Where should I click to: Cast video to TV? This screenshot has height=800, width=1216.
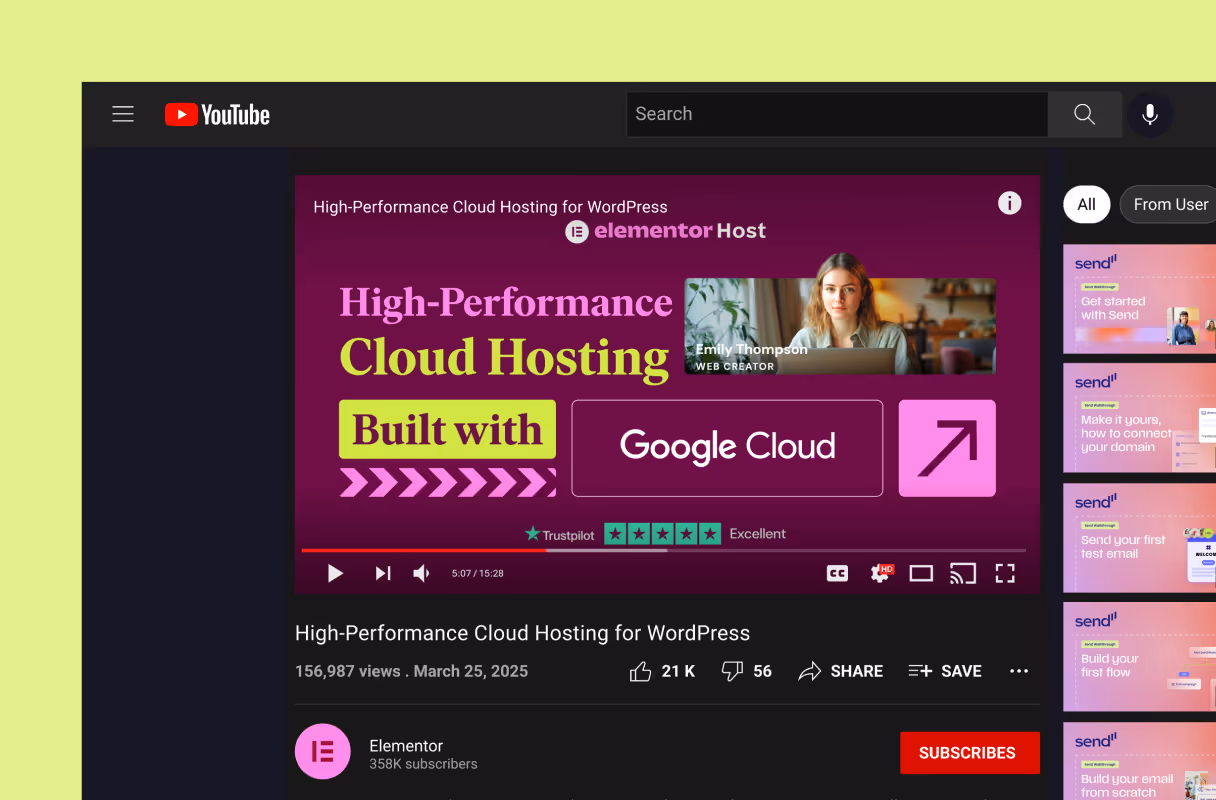tap(962, 573)
